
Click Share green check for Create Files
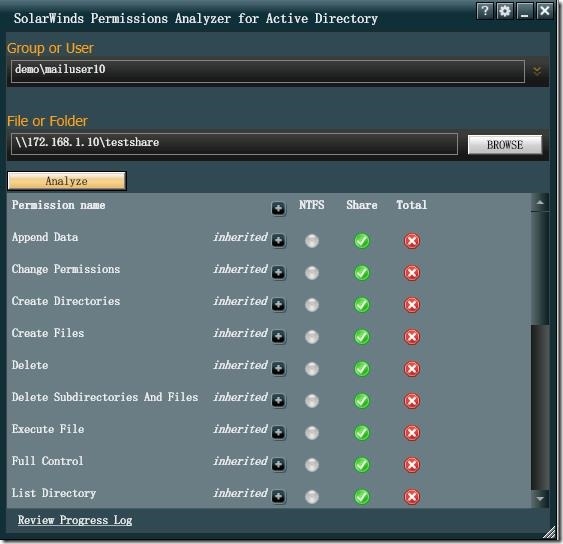tap(362, 336)
